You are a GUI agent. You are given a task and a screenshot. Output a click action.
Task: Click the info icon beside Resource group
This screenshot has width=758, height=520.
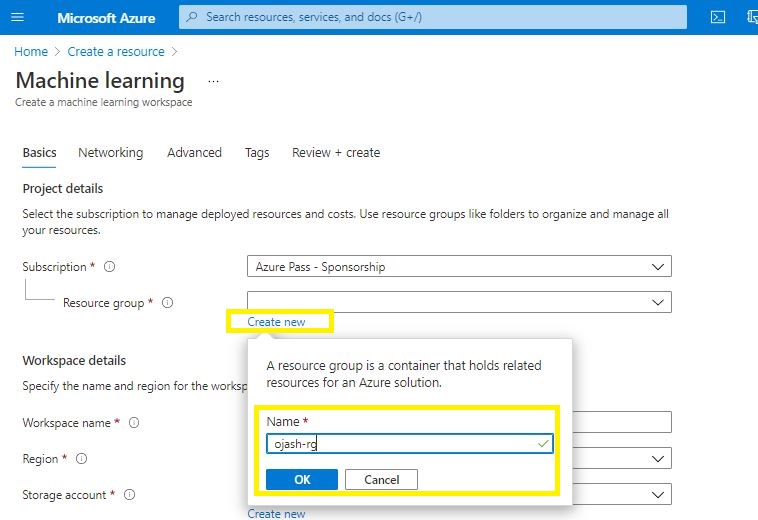[168, 303]
